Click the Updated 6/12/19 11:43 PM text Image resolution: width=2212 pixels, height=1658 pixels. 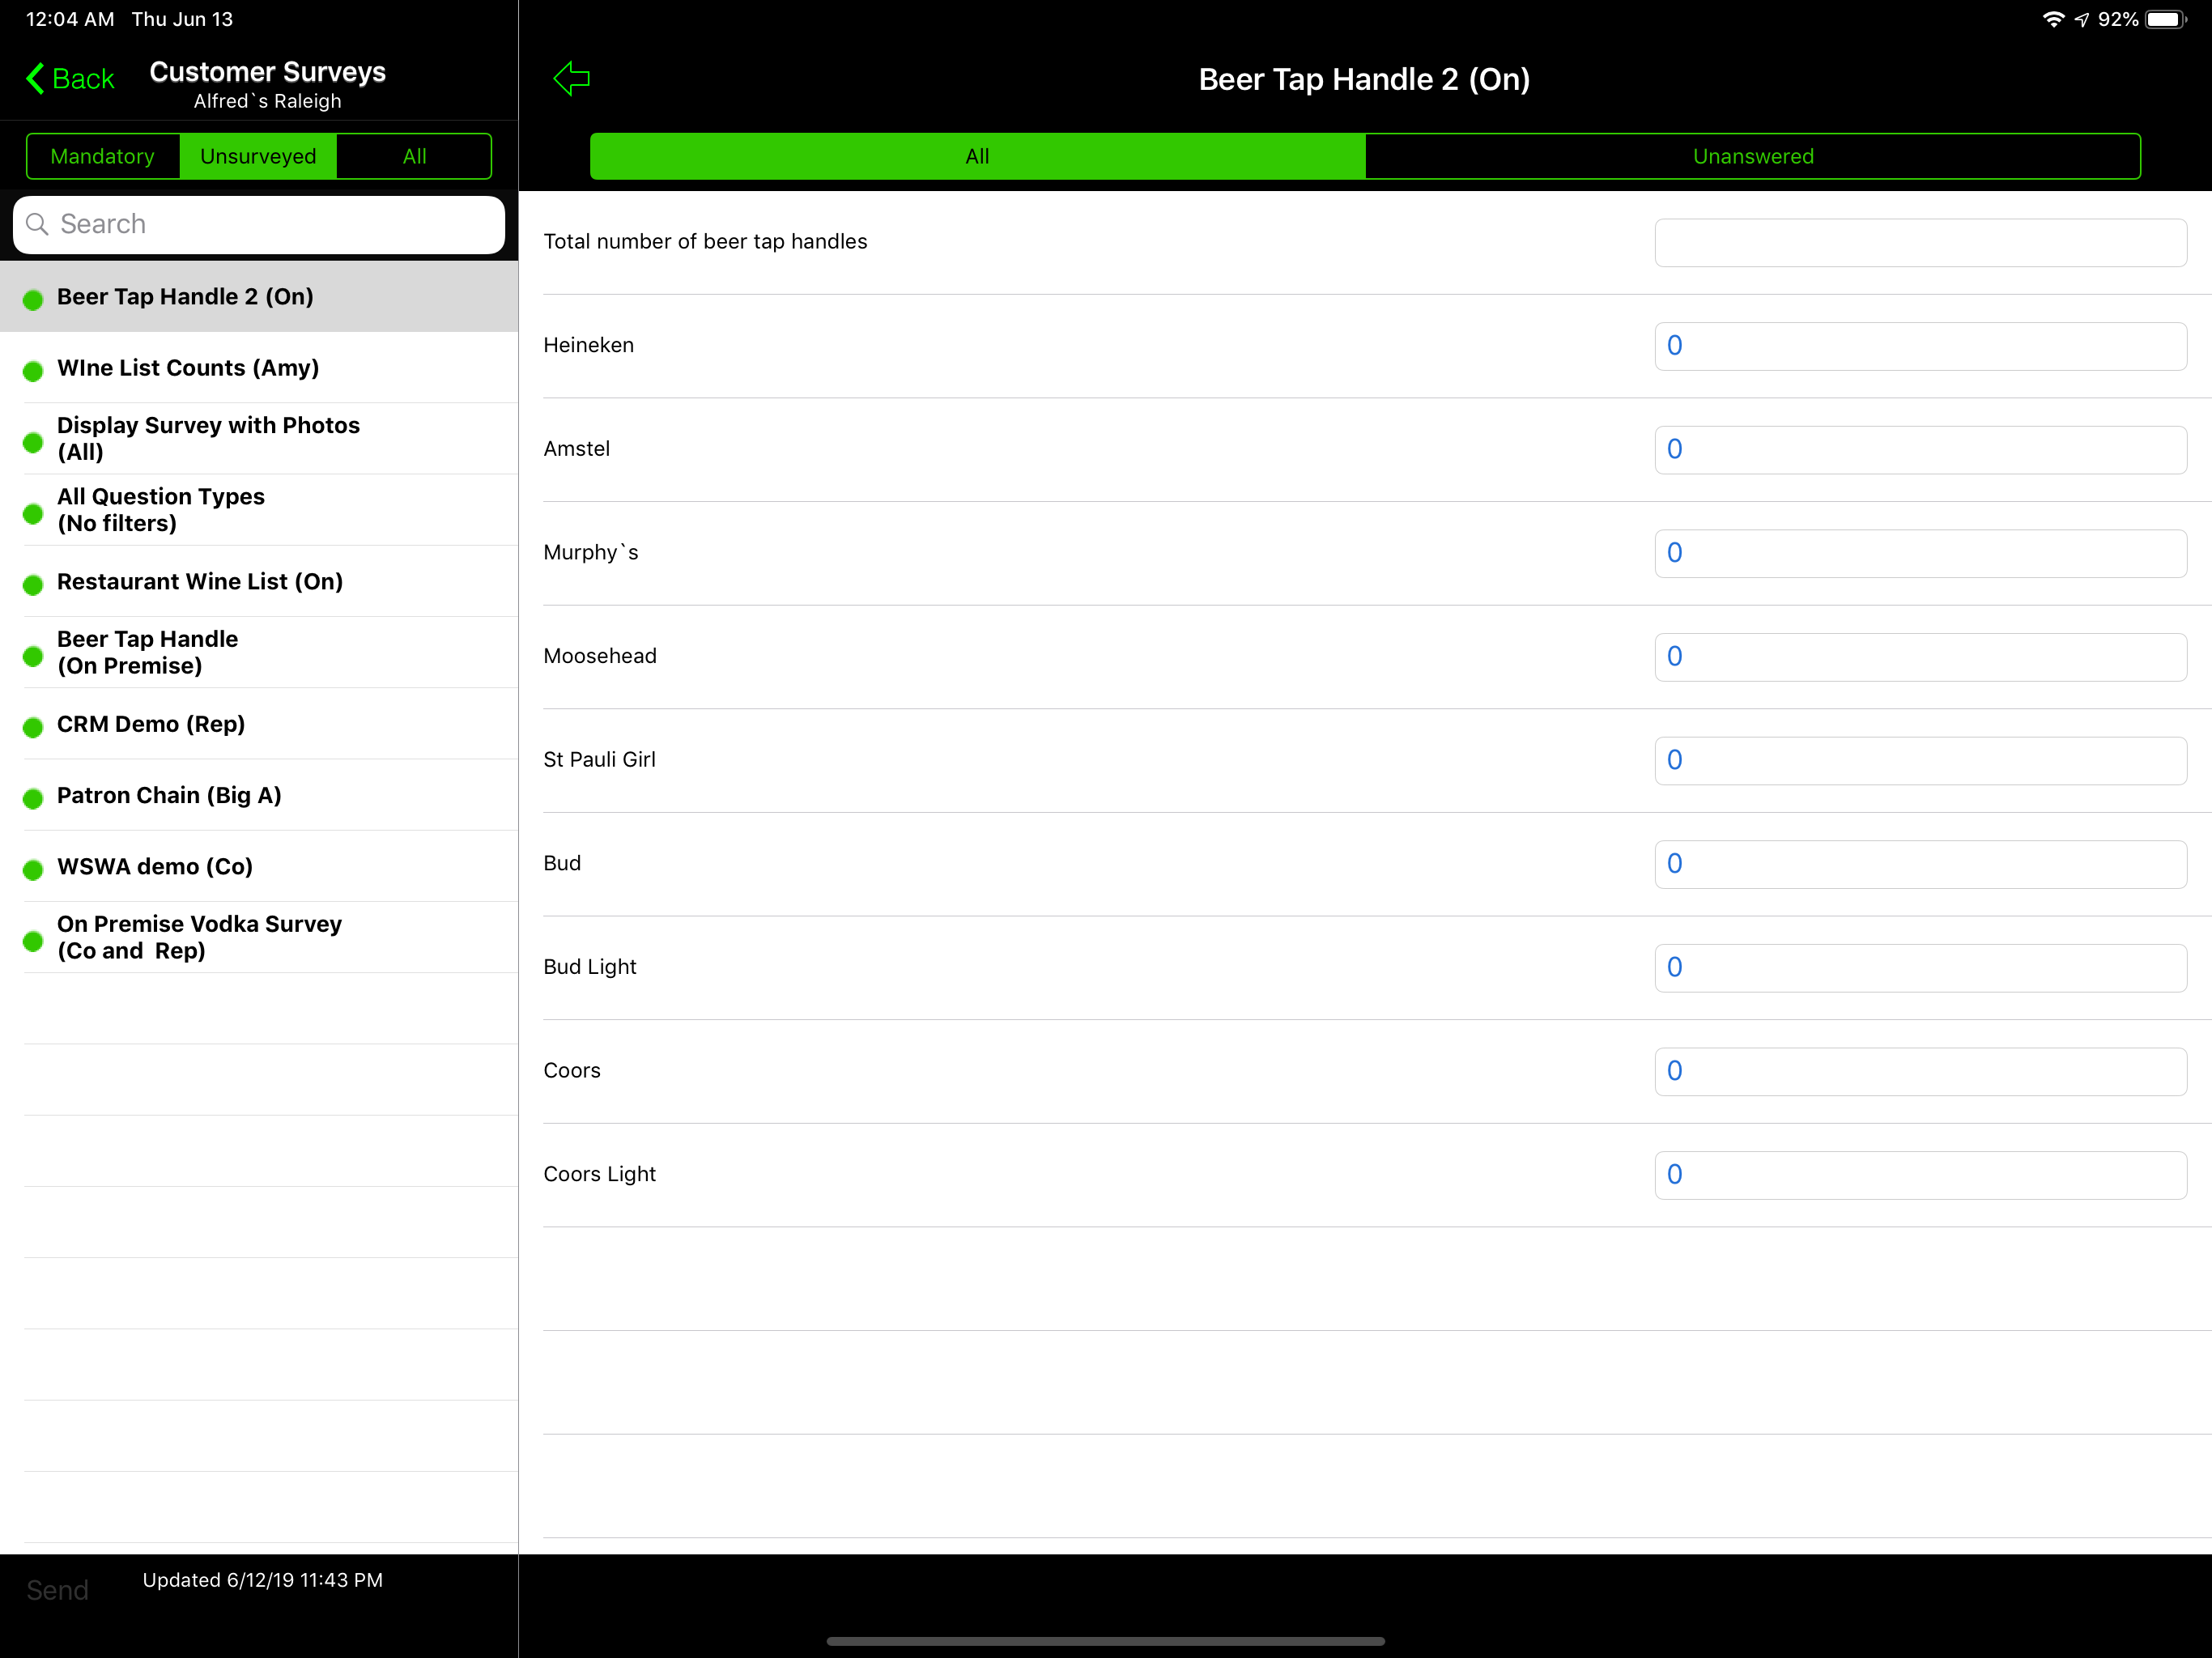coord(262,1580)
